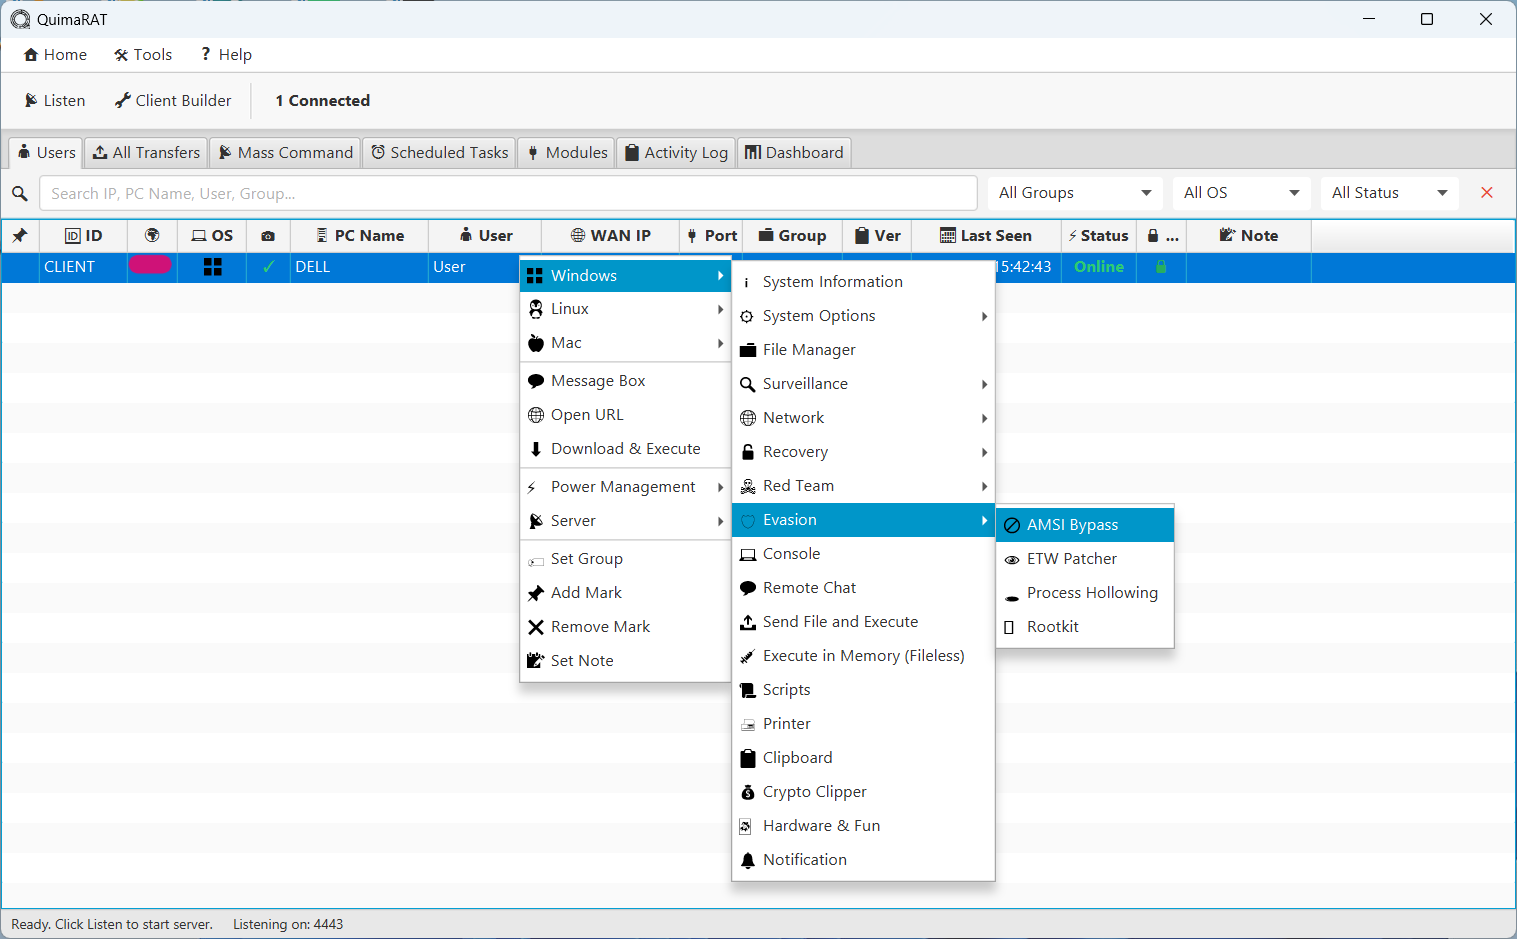Click the magenta flag in the CLIENT row
1517x939 pixels.
pos(150,265)
